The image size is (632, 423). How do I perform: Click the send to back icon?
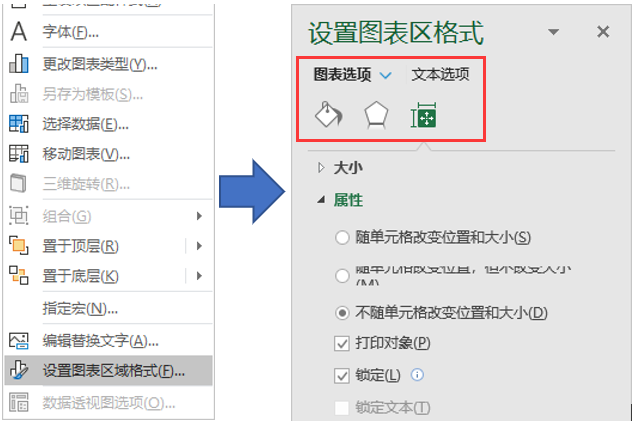coord(19,275)
